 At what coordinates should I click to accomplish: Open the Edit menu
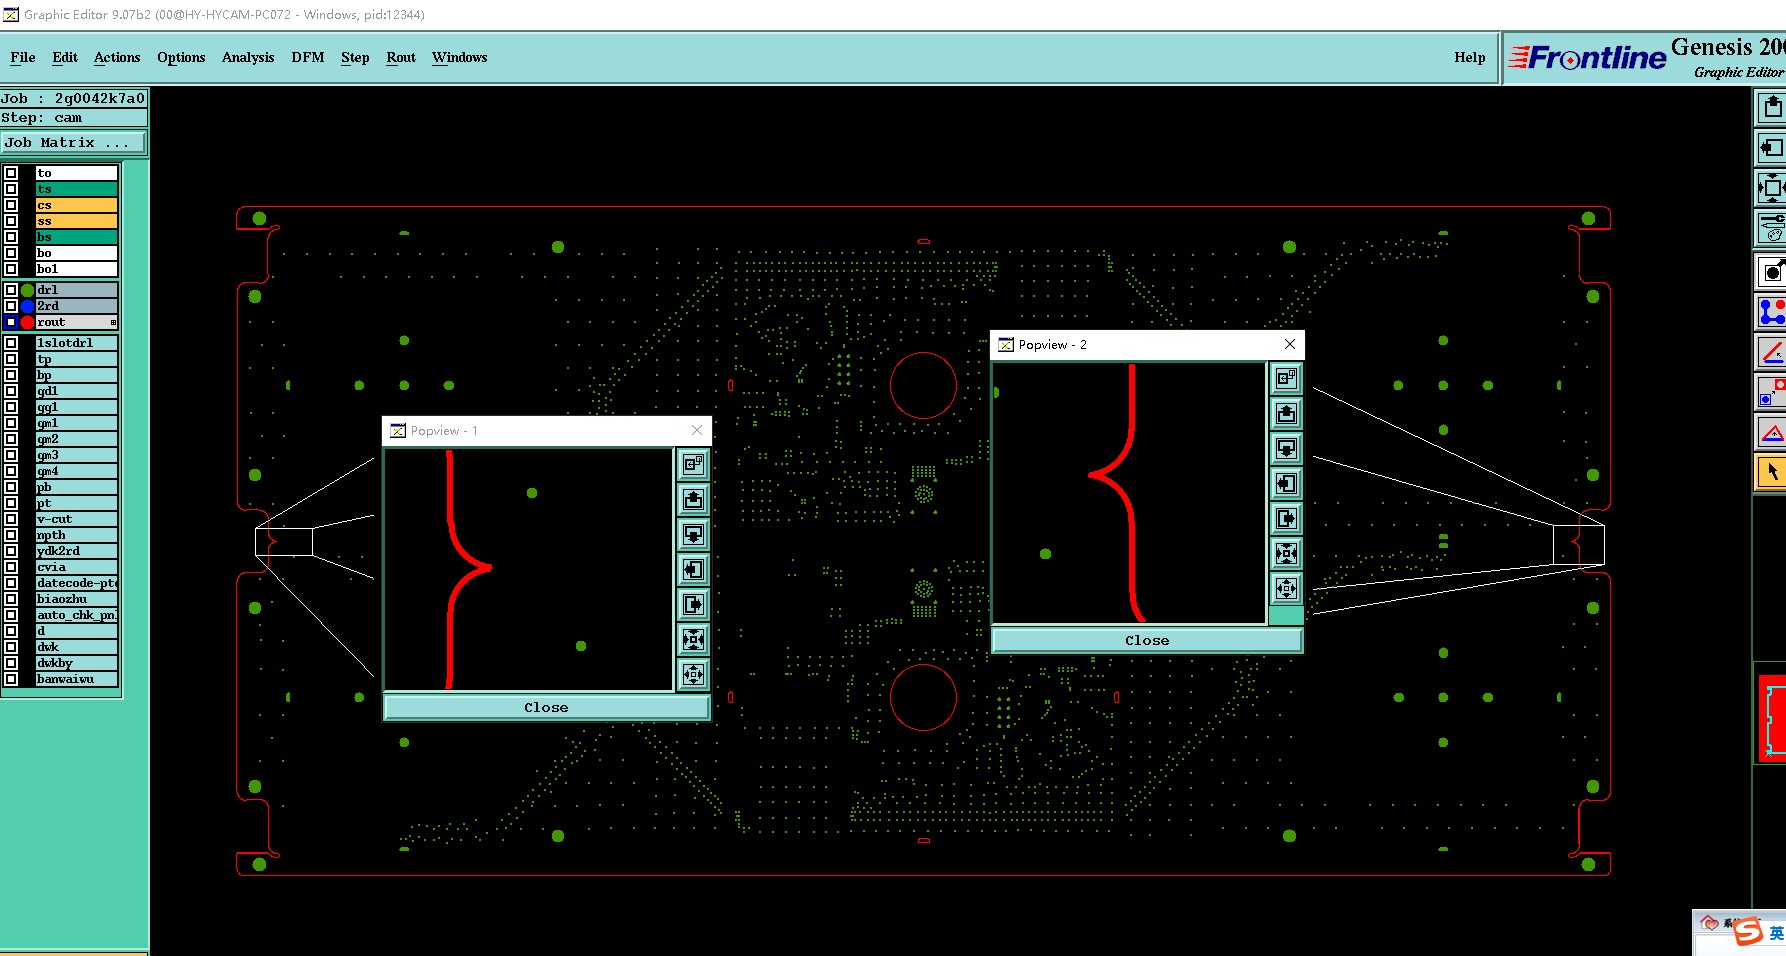(65, 57)
